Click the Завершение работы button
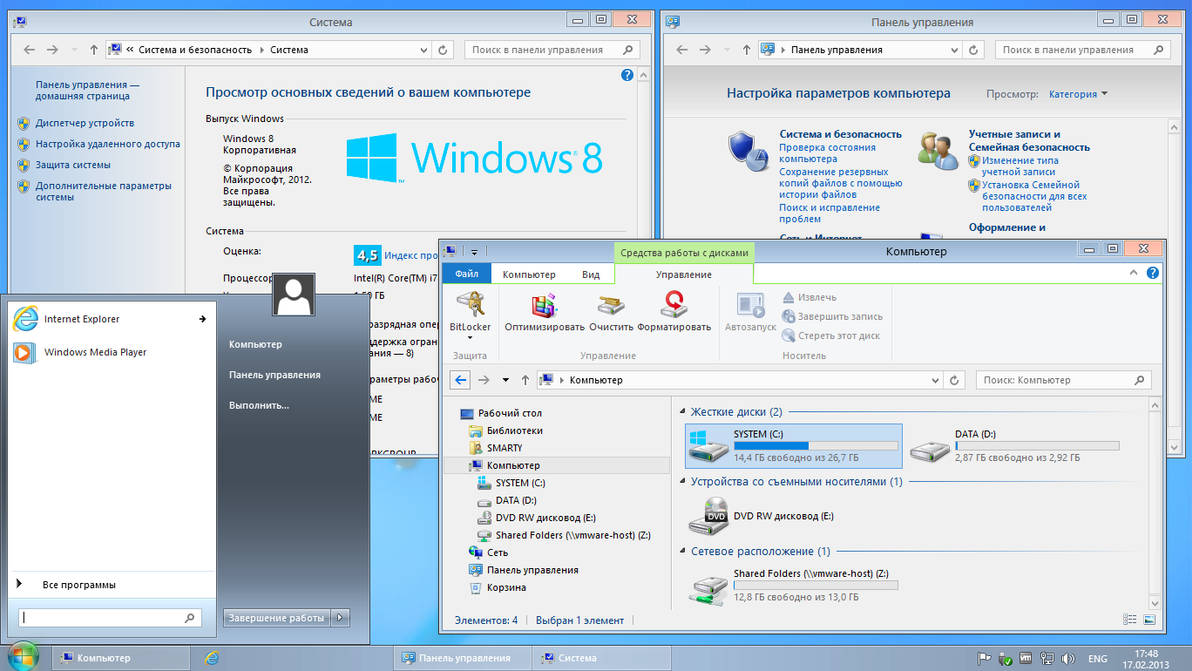Image resolution: width=1192 pixels, height=671 pixels. coord(276,618)
